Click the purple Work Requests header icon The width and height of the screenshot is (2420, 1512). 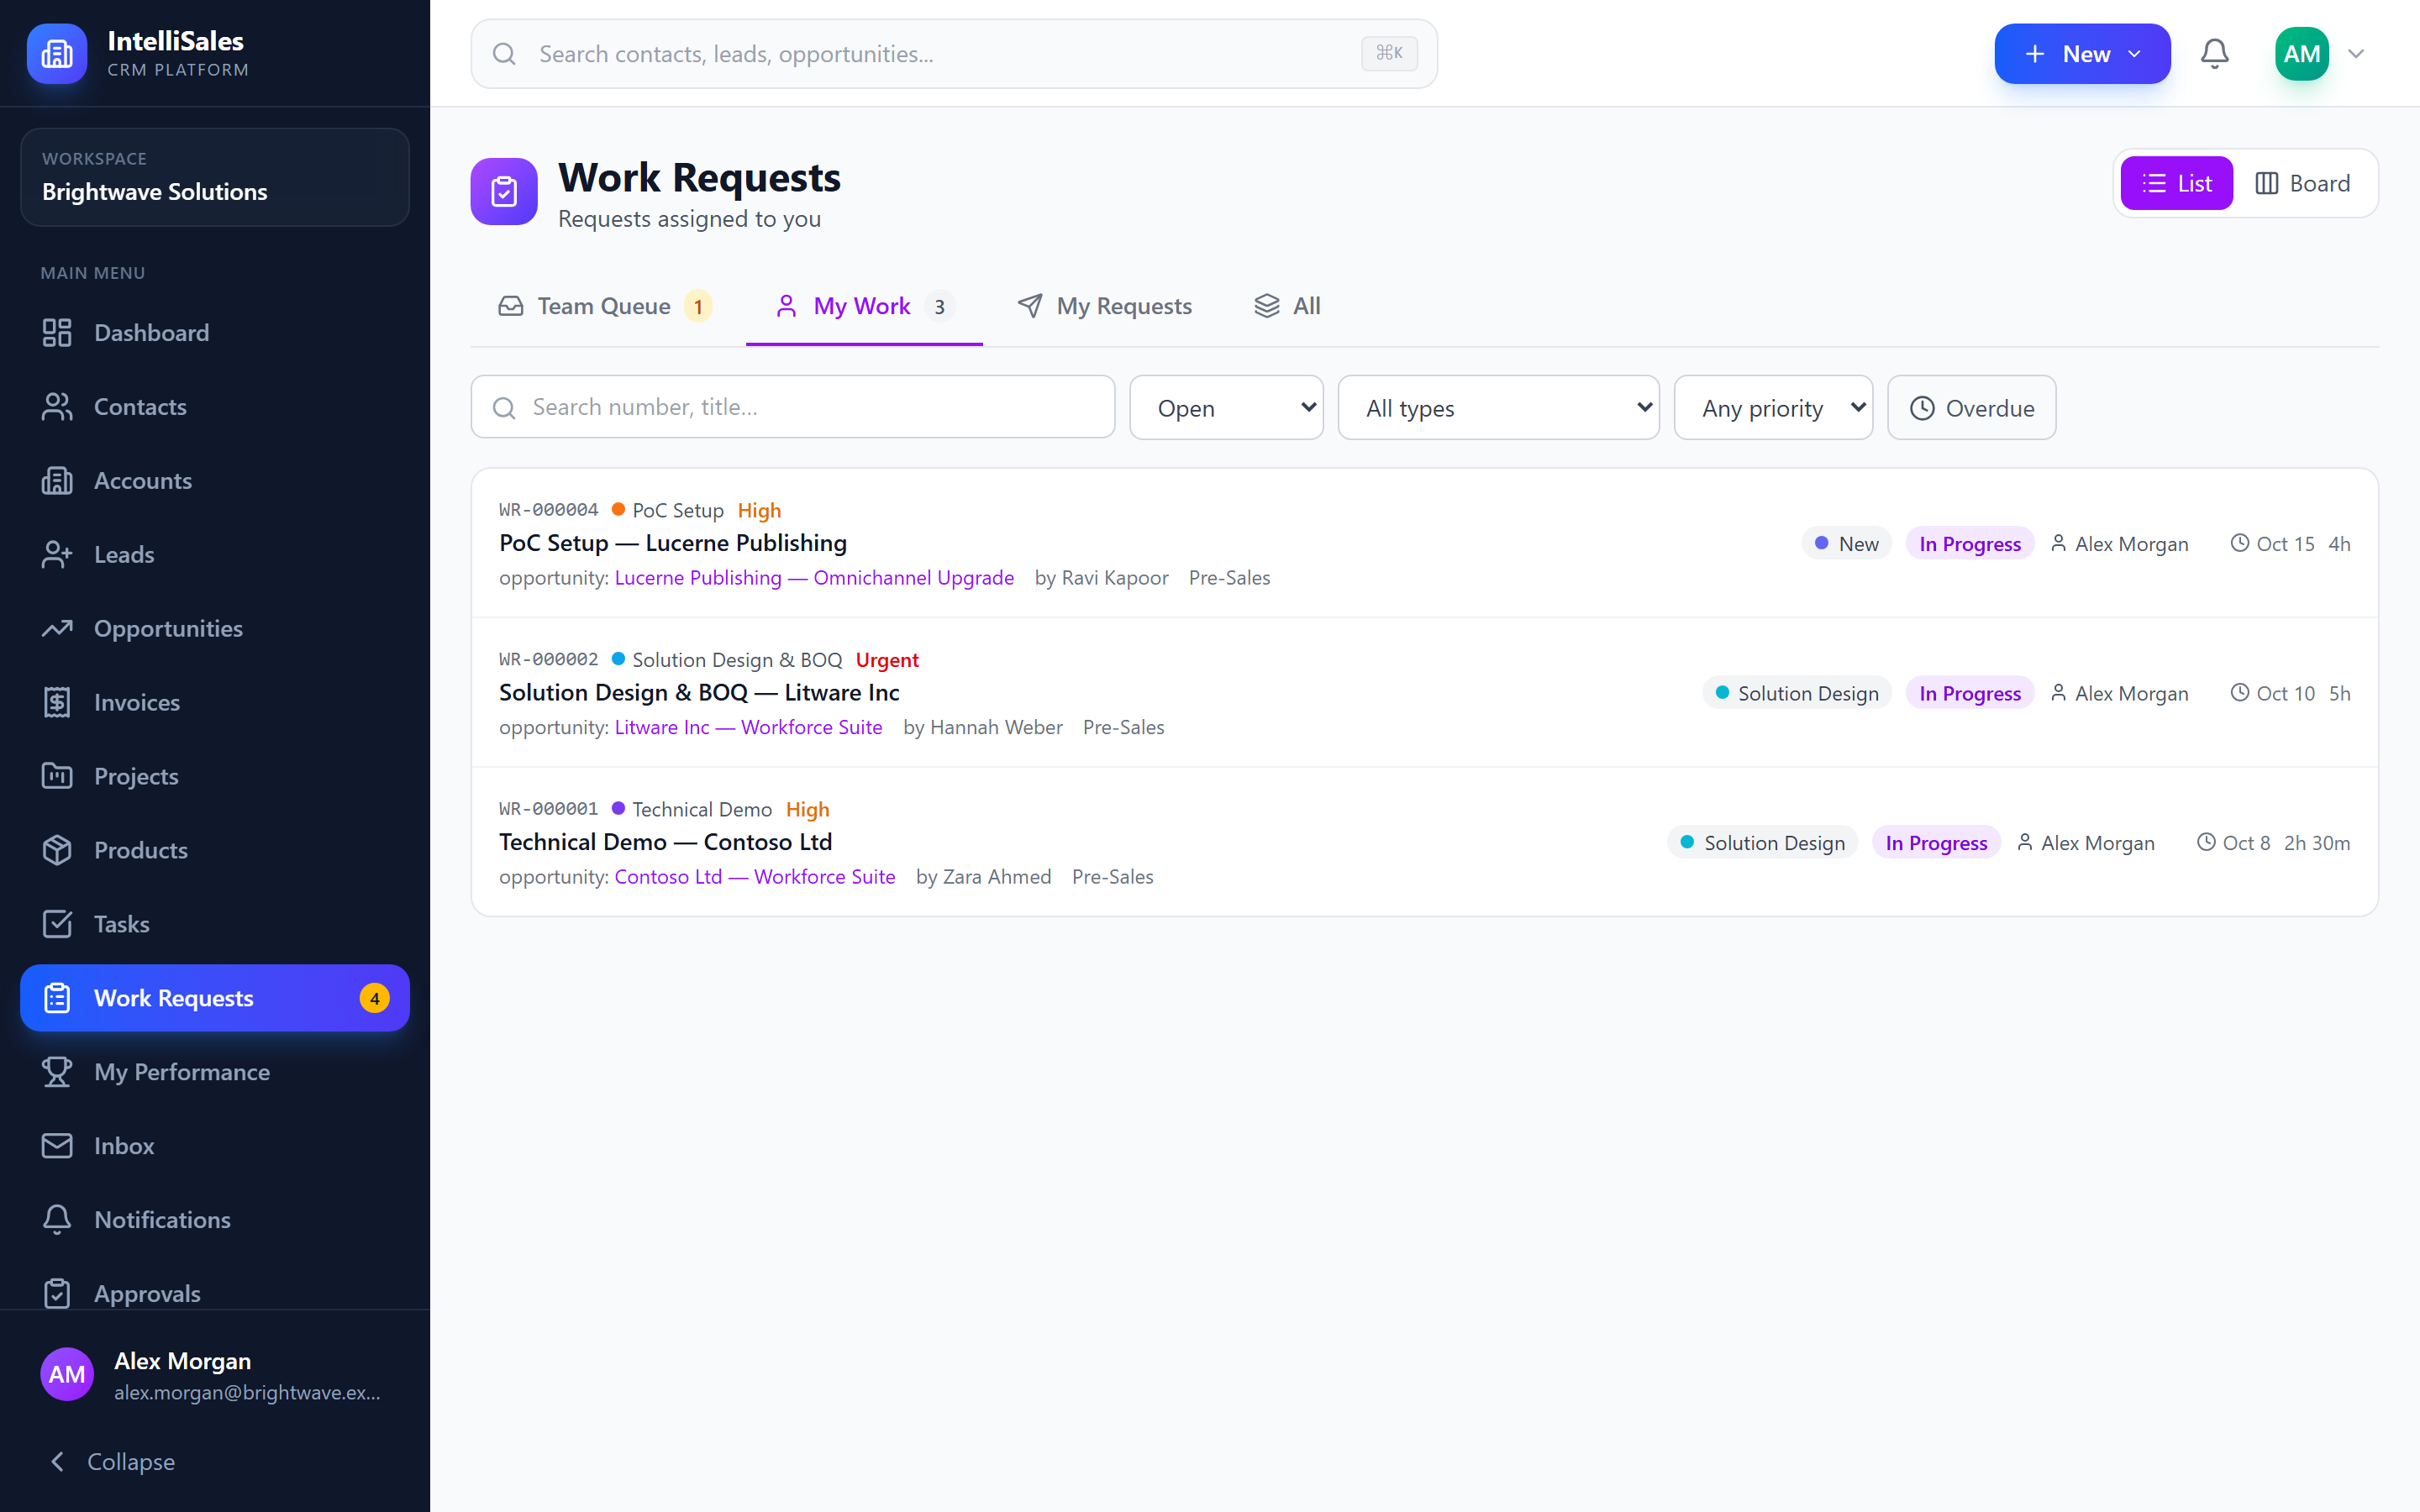coord(504,191)
